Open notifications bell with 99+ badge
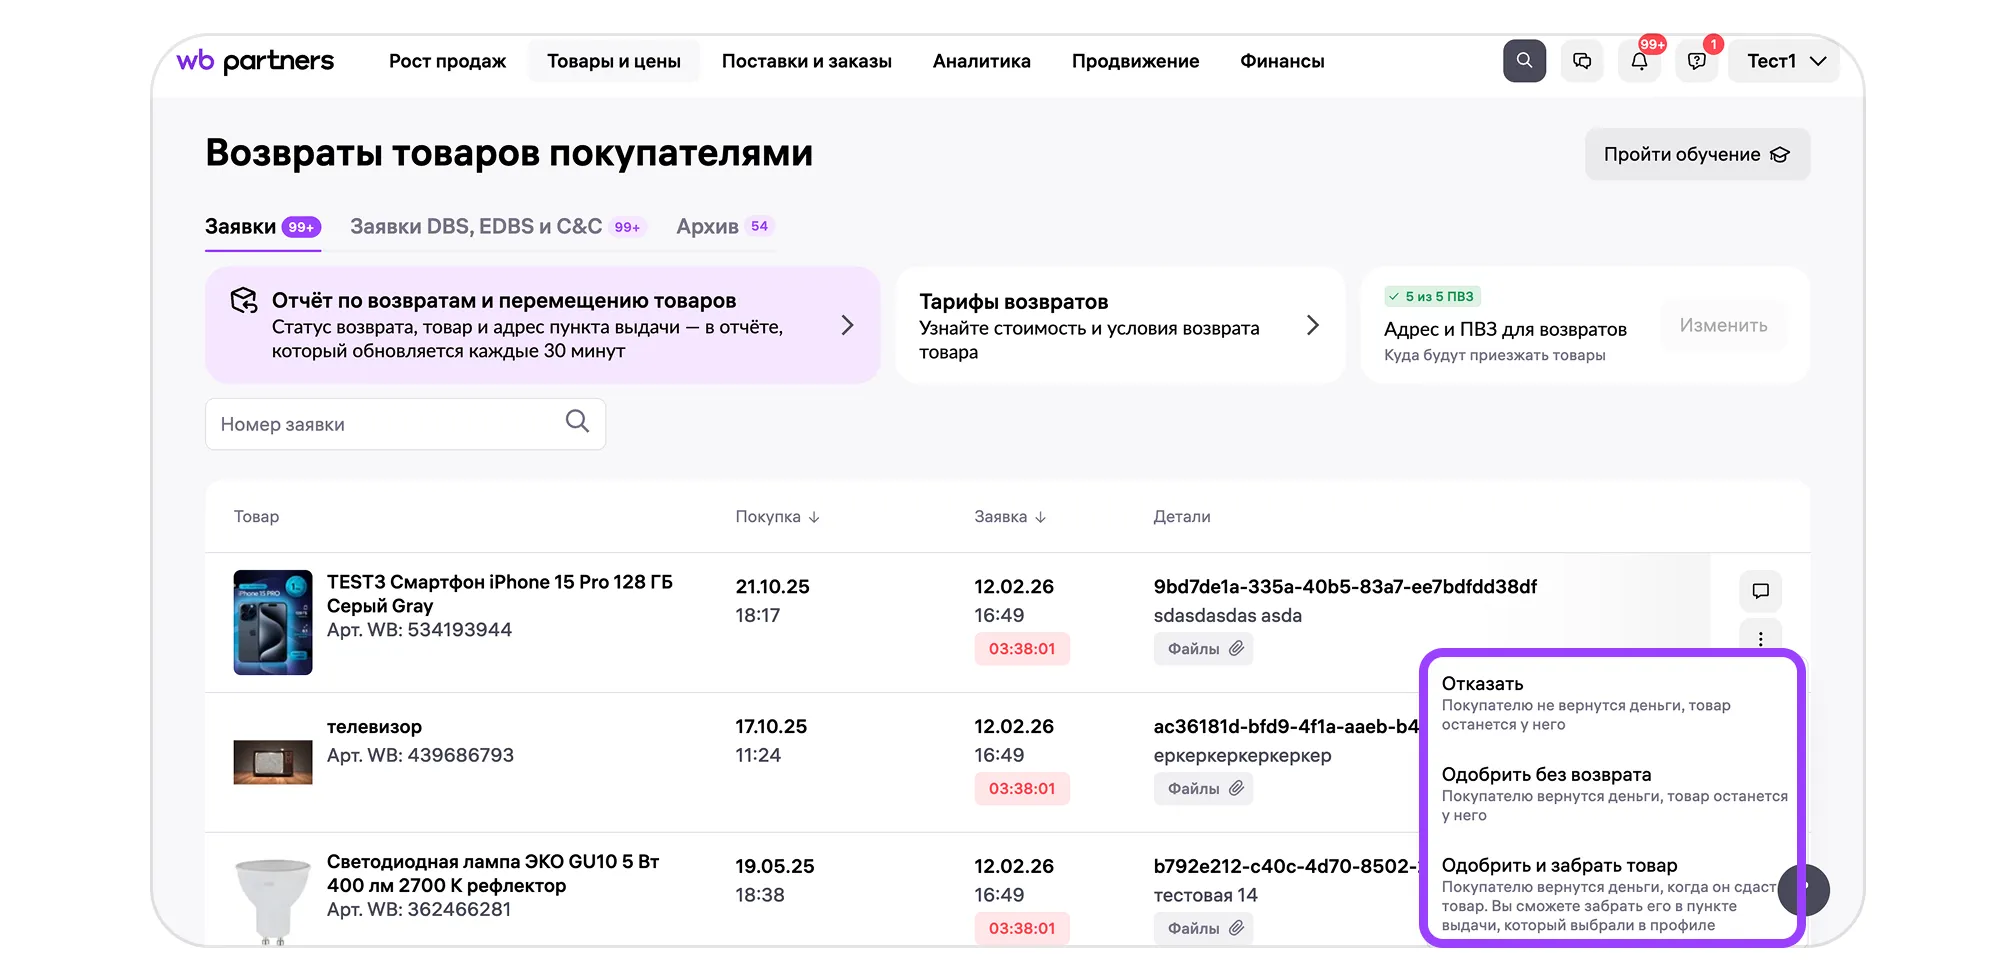The image size is (2016, 978). tap(1639, 61)
